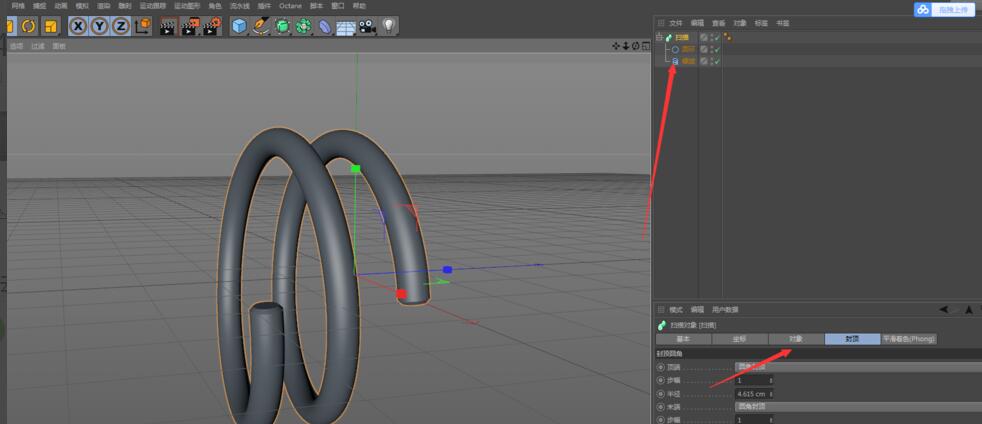Select the spline pen tool
Screen dimensions: 982x424
point(261,26)
